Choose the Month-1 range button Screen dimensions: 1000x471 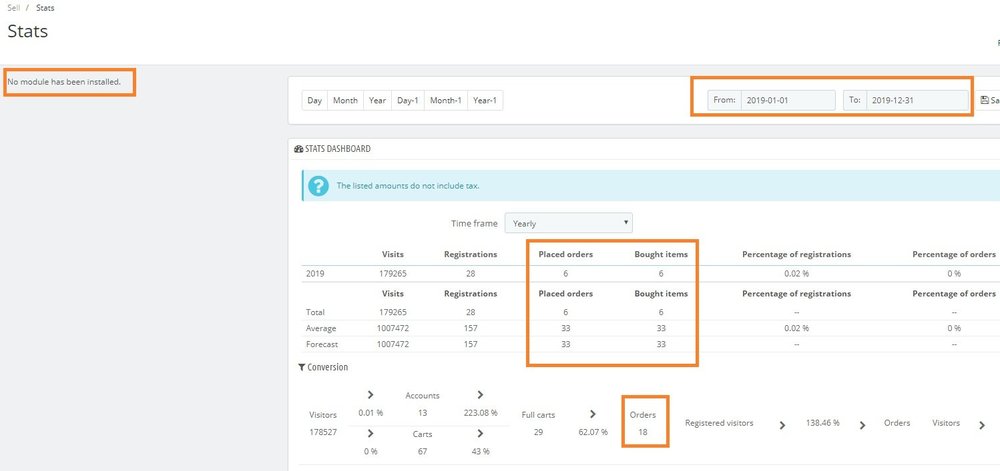pyautogui.click(x=446, y=100)
